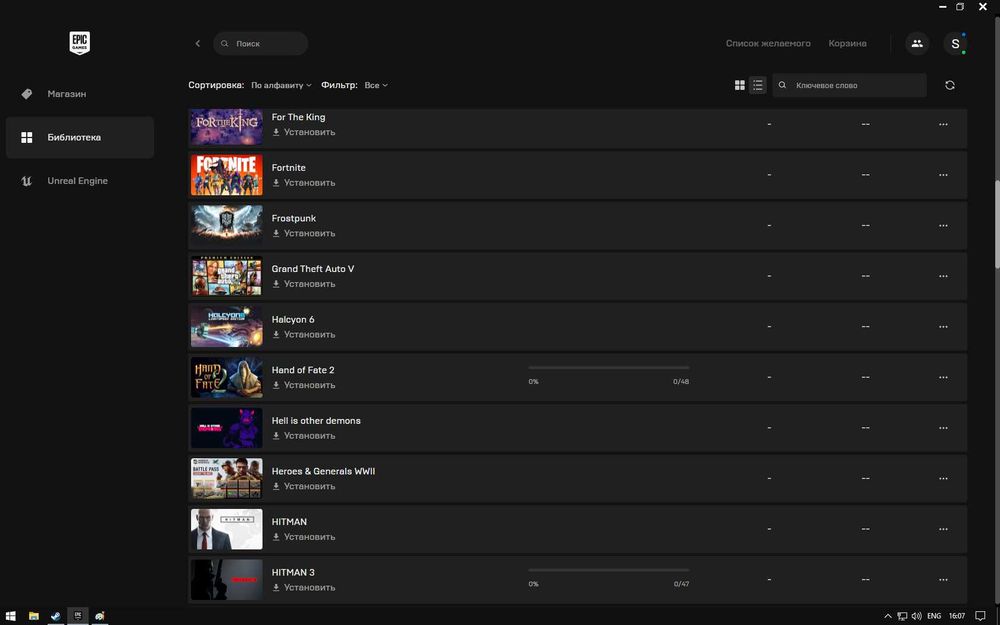This screenshot has height=625, width=1000.
Task: Click the HITMAN cover thumbnail
Action: click(x=226, y=529)
